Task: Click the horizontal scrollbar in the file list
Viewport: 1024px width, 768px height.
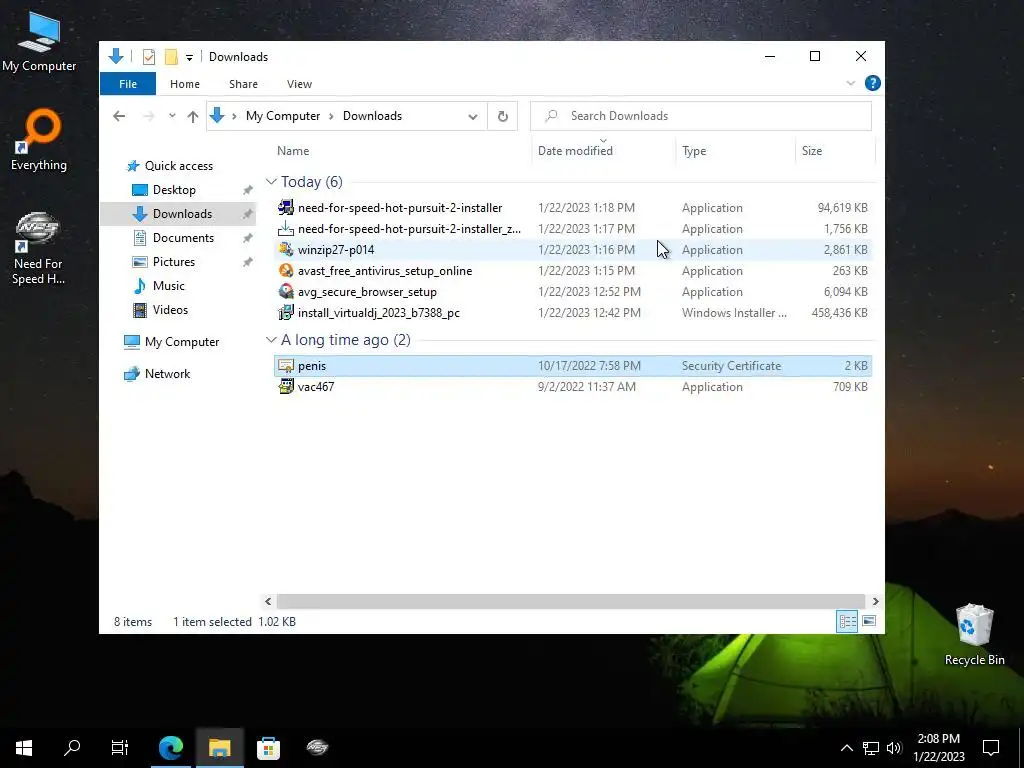Action: 571,601
